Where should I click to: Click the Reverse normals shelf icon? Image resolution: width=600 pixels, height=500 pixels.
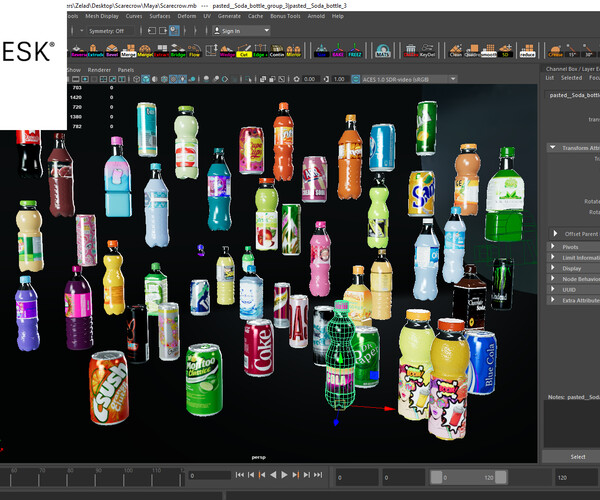coord(79,51)
